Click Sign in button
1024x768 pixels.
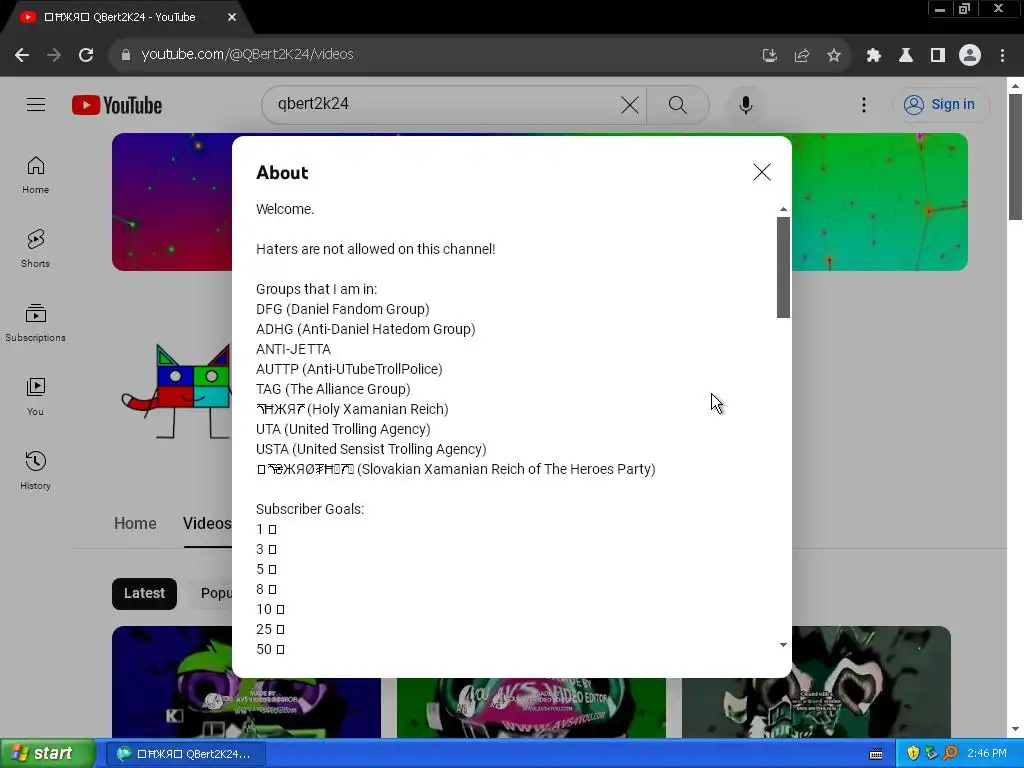(941, 104)
